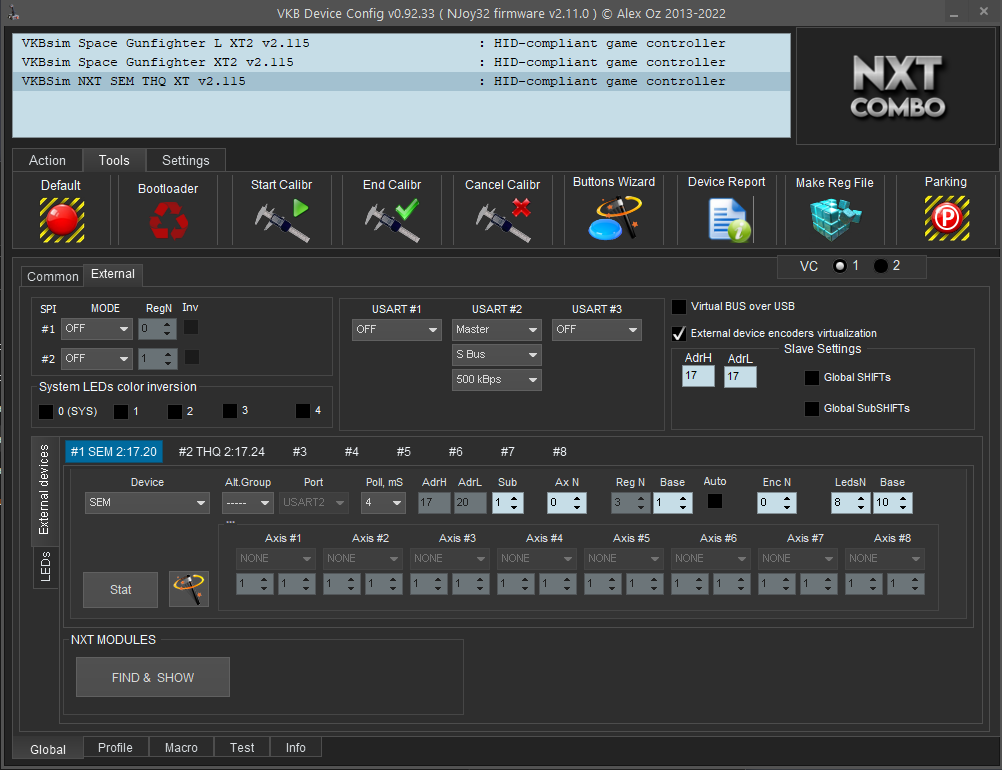The height and width of the screenshot is (770, 1002).
Task: Expand the USART #1 dropdown
Action: pos(397,330)
